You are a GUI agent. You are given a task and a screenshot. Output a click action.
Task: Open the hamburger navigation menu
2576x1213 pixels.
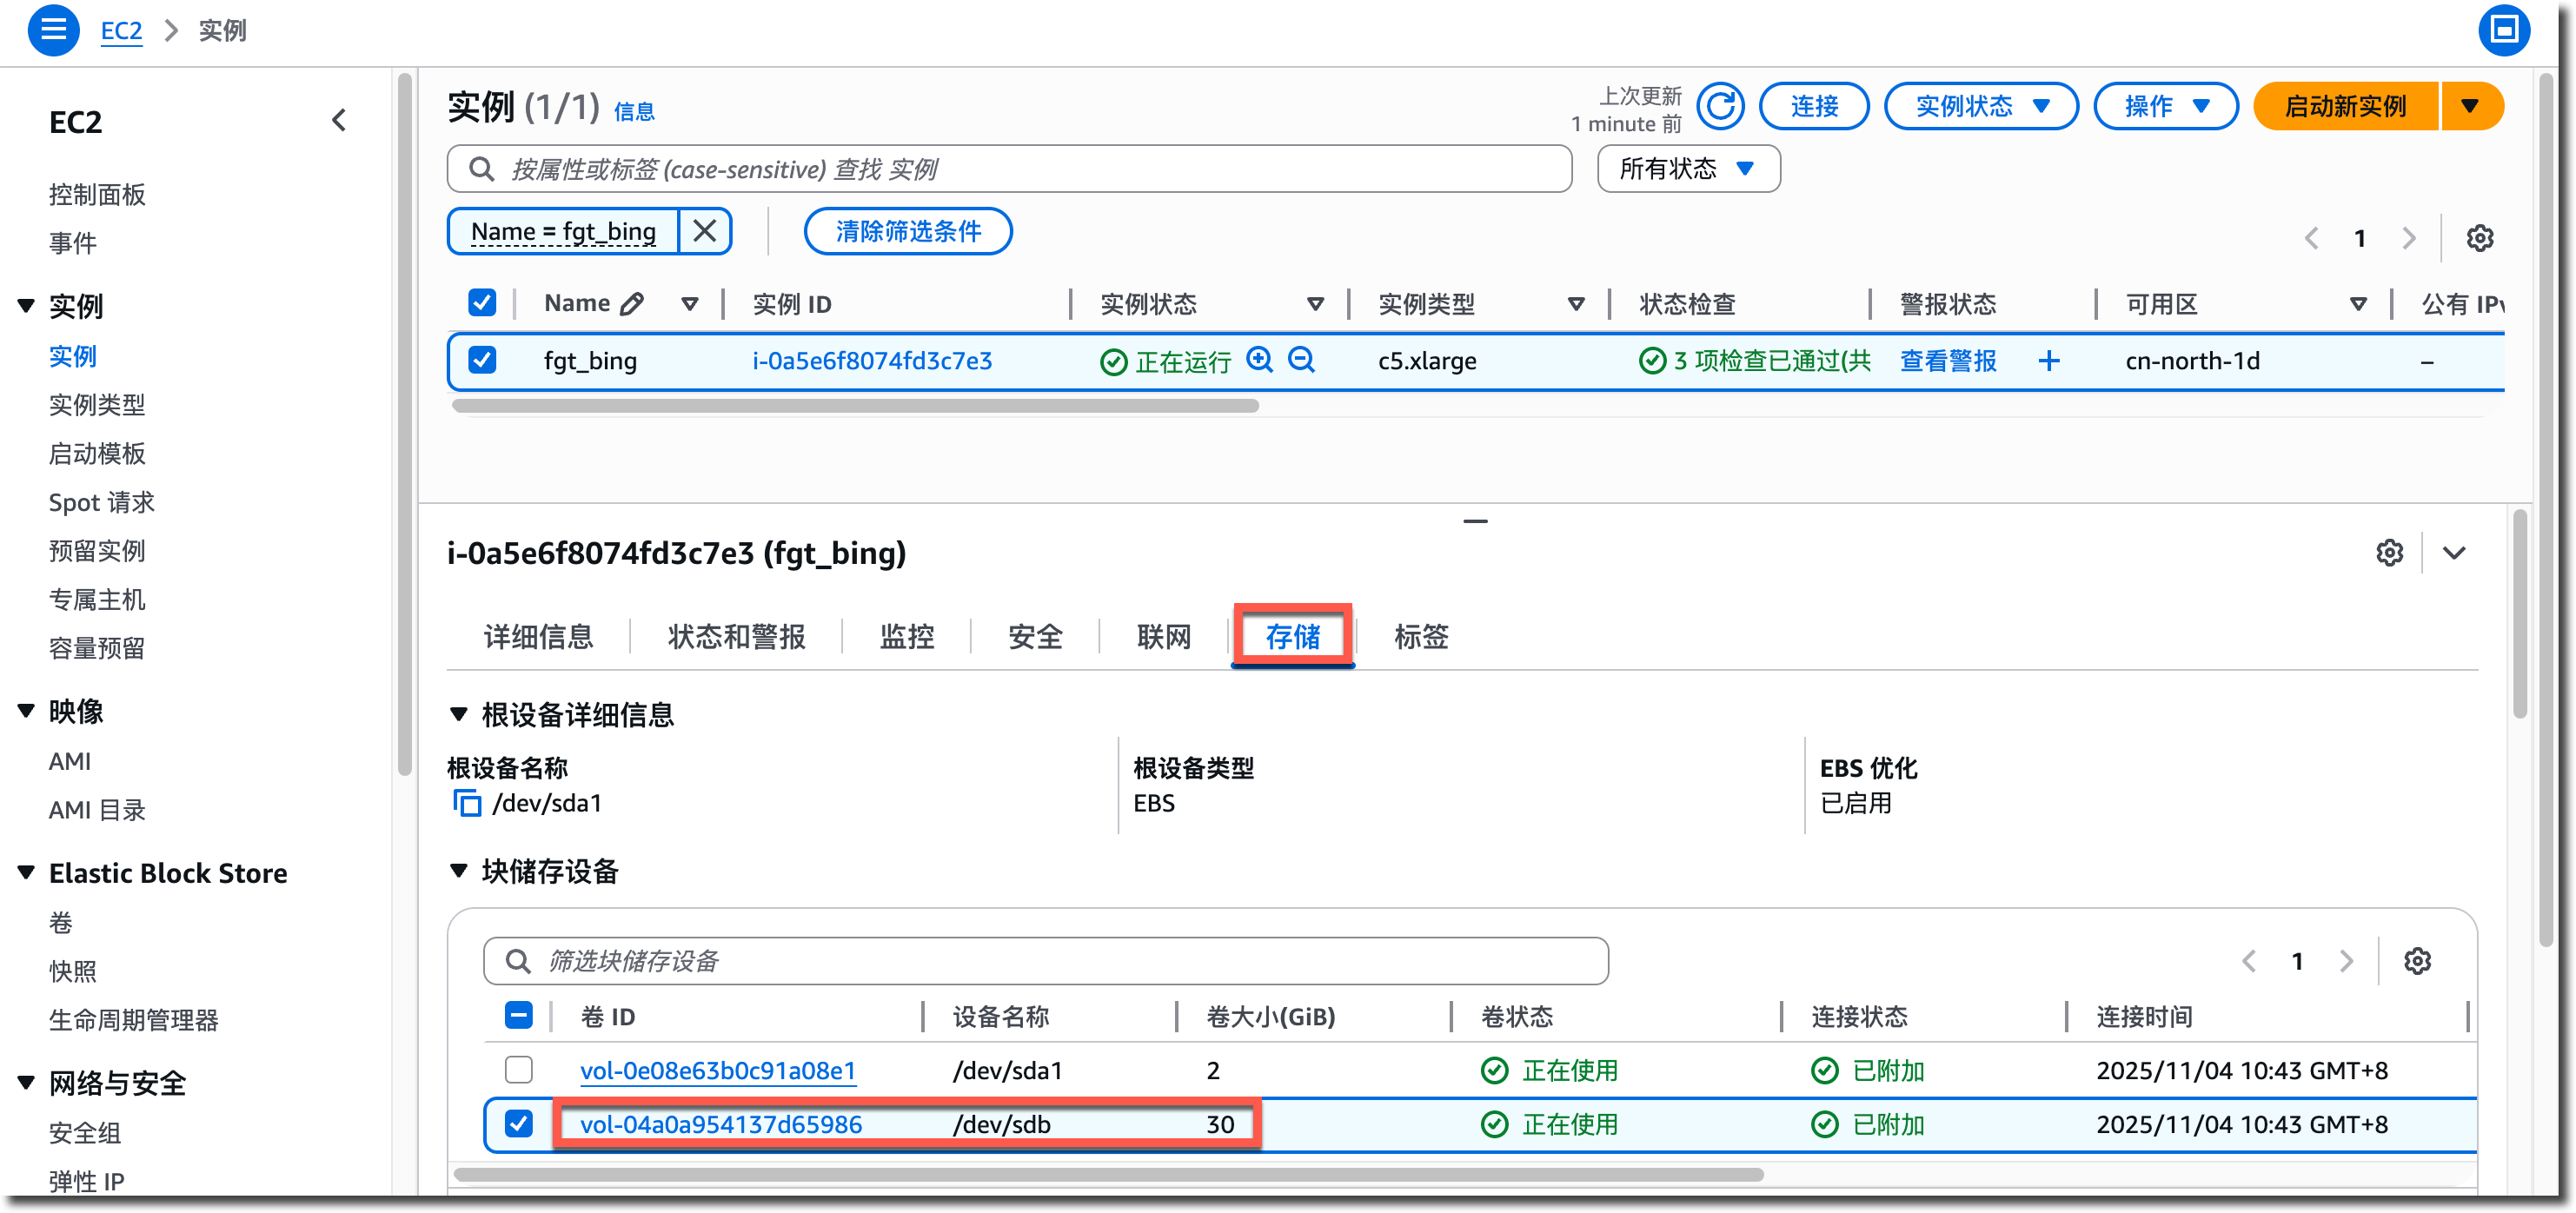53,30
